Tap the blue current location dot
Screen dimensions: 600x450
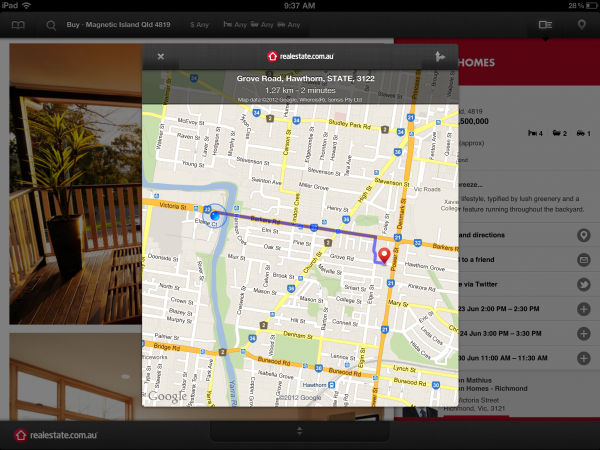point(215,215)
